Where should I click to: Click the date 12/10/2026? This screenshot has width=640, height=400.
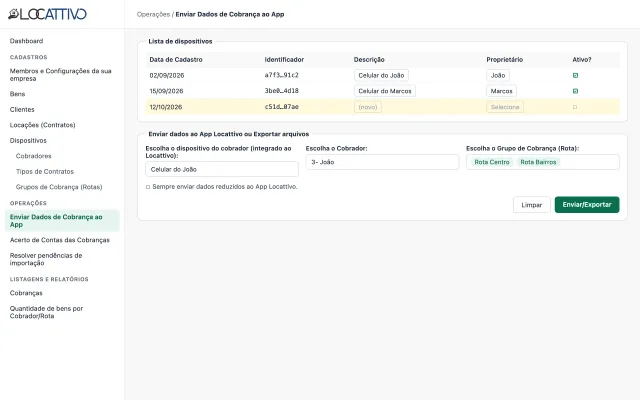tap(166, 107)
